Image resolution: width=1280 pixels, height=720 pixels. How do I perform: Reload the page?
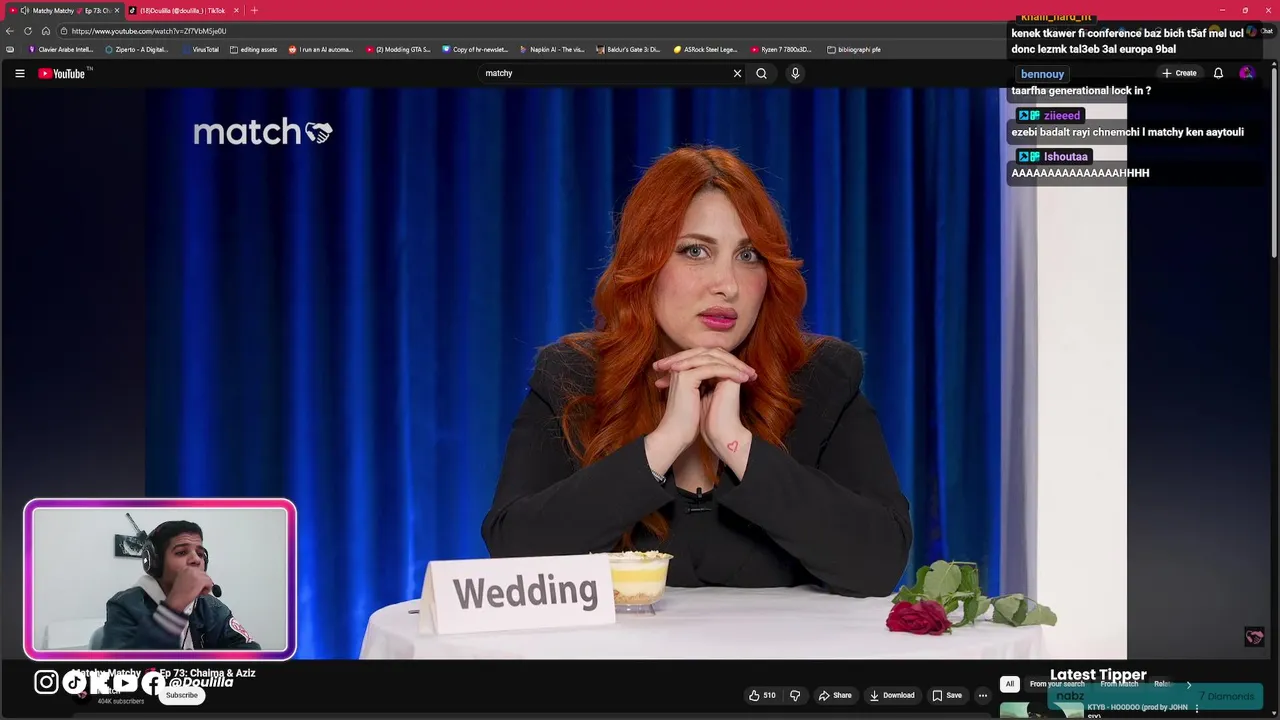(x=28, y=31)
